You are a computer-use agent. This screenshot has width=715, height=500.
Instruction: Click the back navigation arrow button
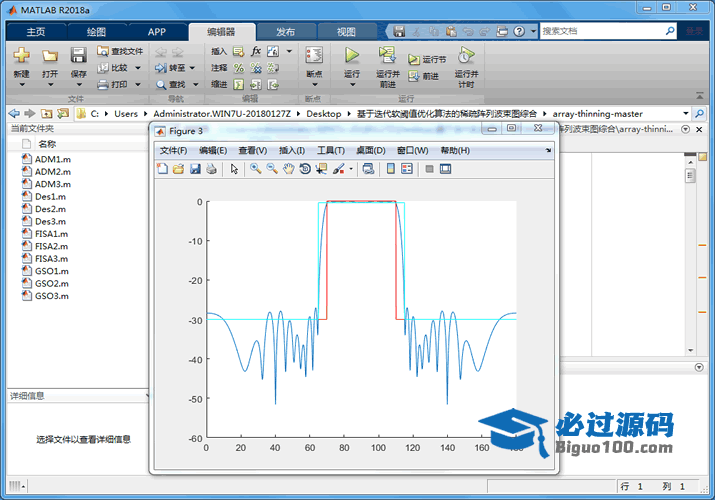click(x=14, y=113)
